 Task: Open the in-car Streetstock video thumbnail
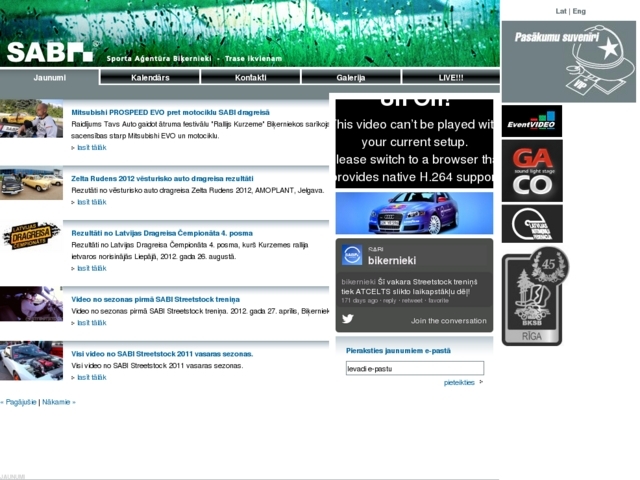pos(31,304)
